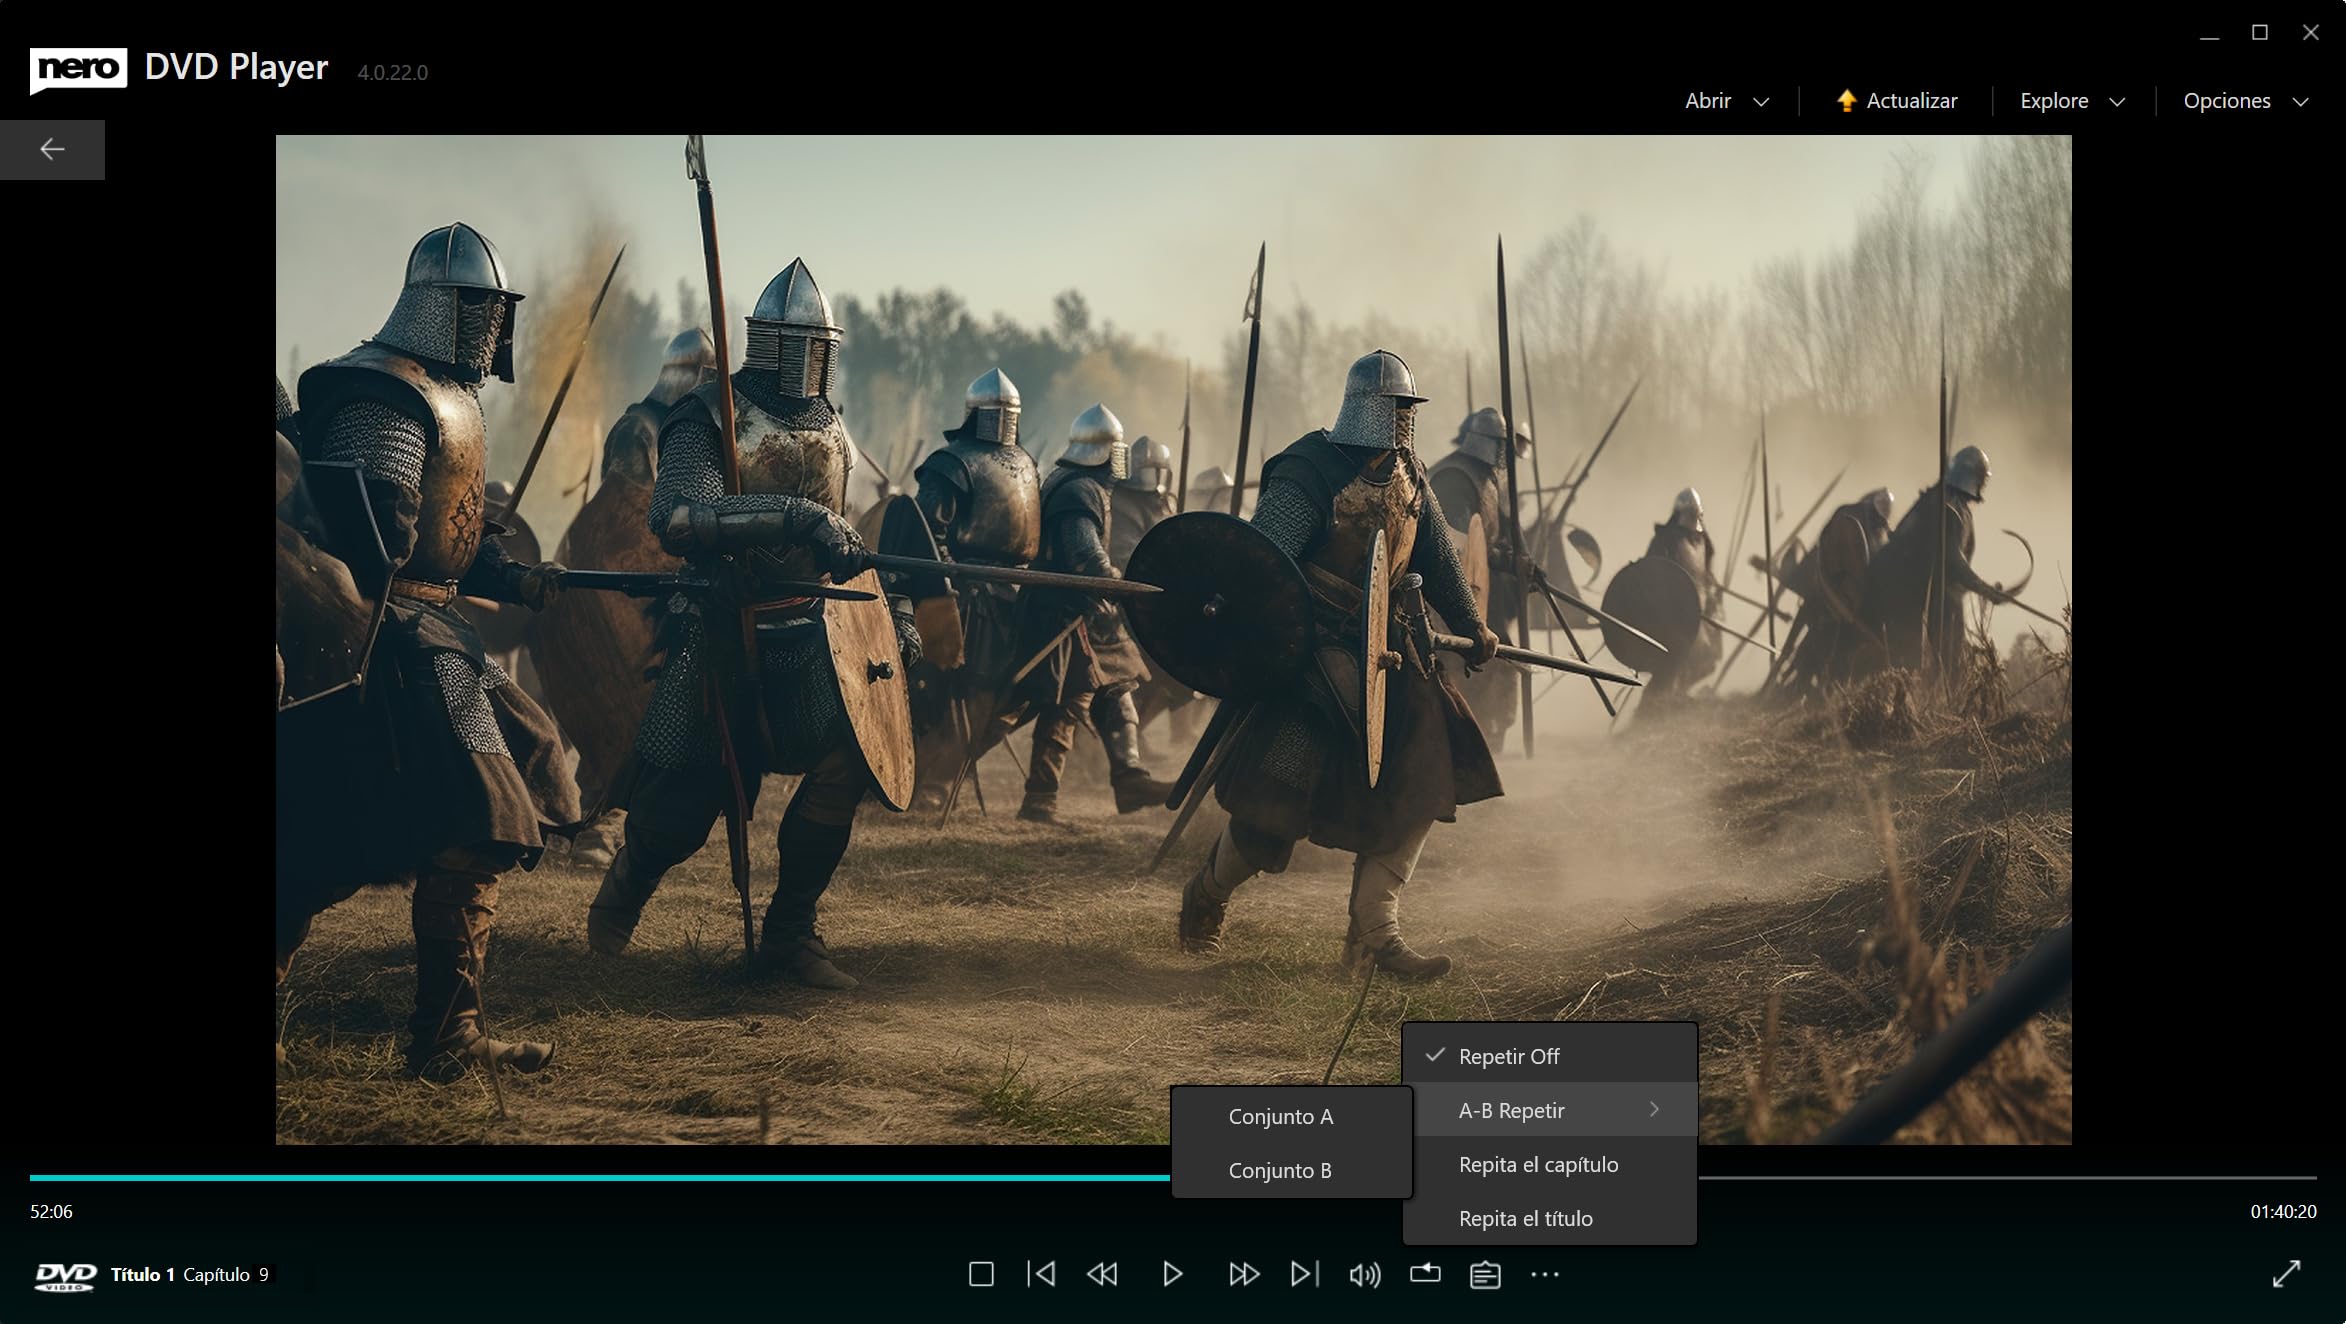The image size is (2346, 1324).
Task: Seek within the elapsed teal progress bar
Action: pos(600,1178)
